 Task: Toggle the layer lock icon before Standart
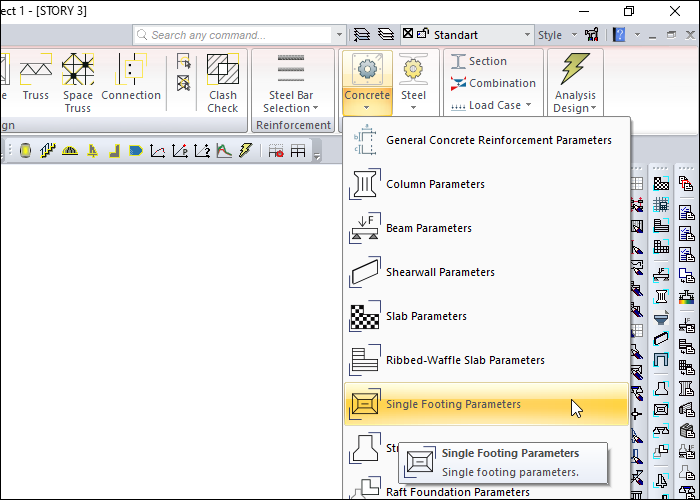tap(422, 33)
